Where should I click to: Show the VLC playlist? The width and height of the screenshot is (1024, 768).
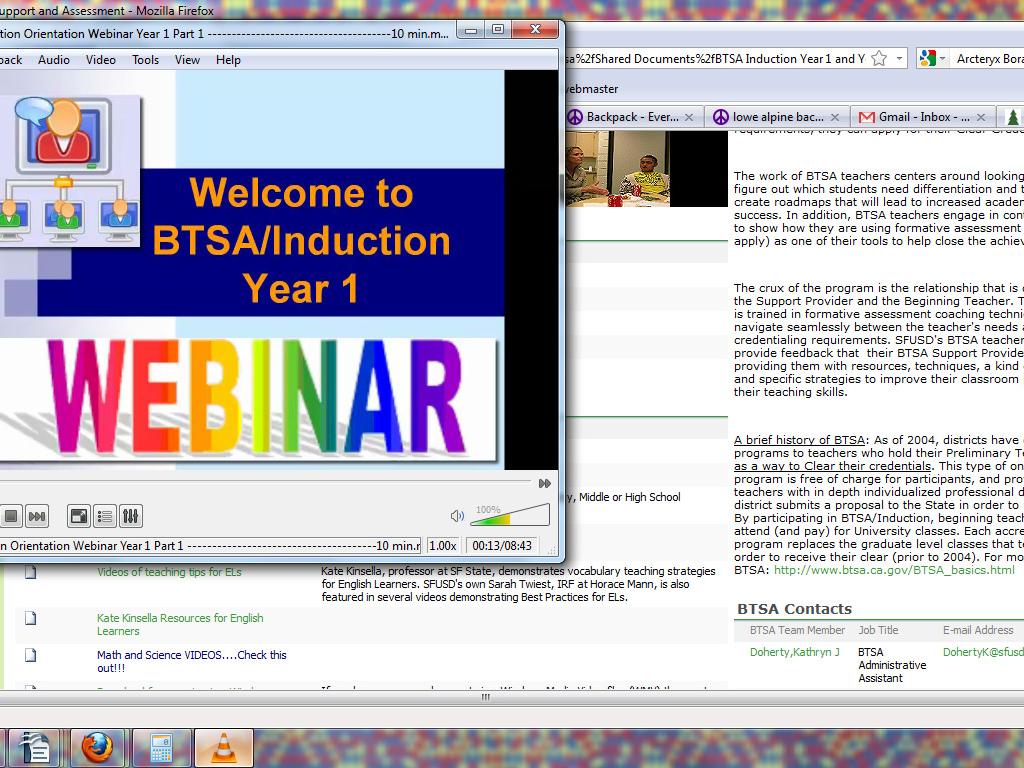(105, 516)
